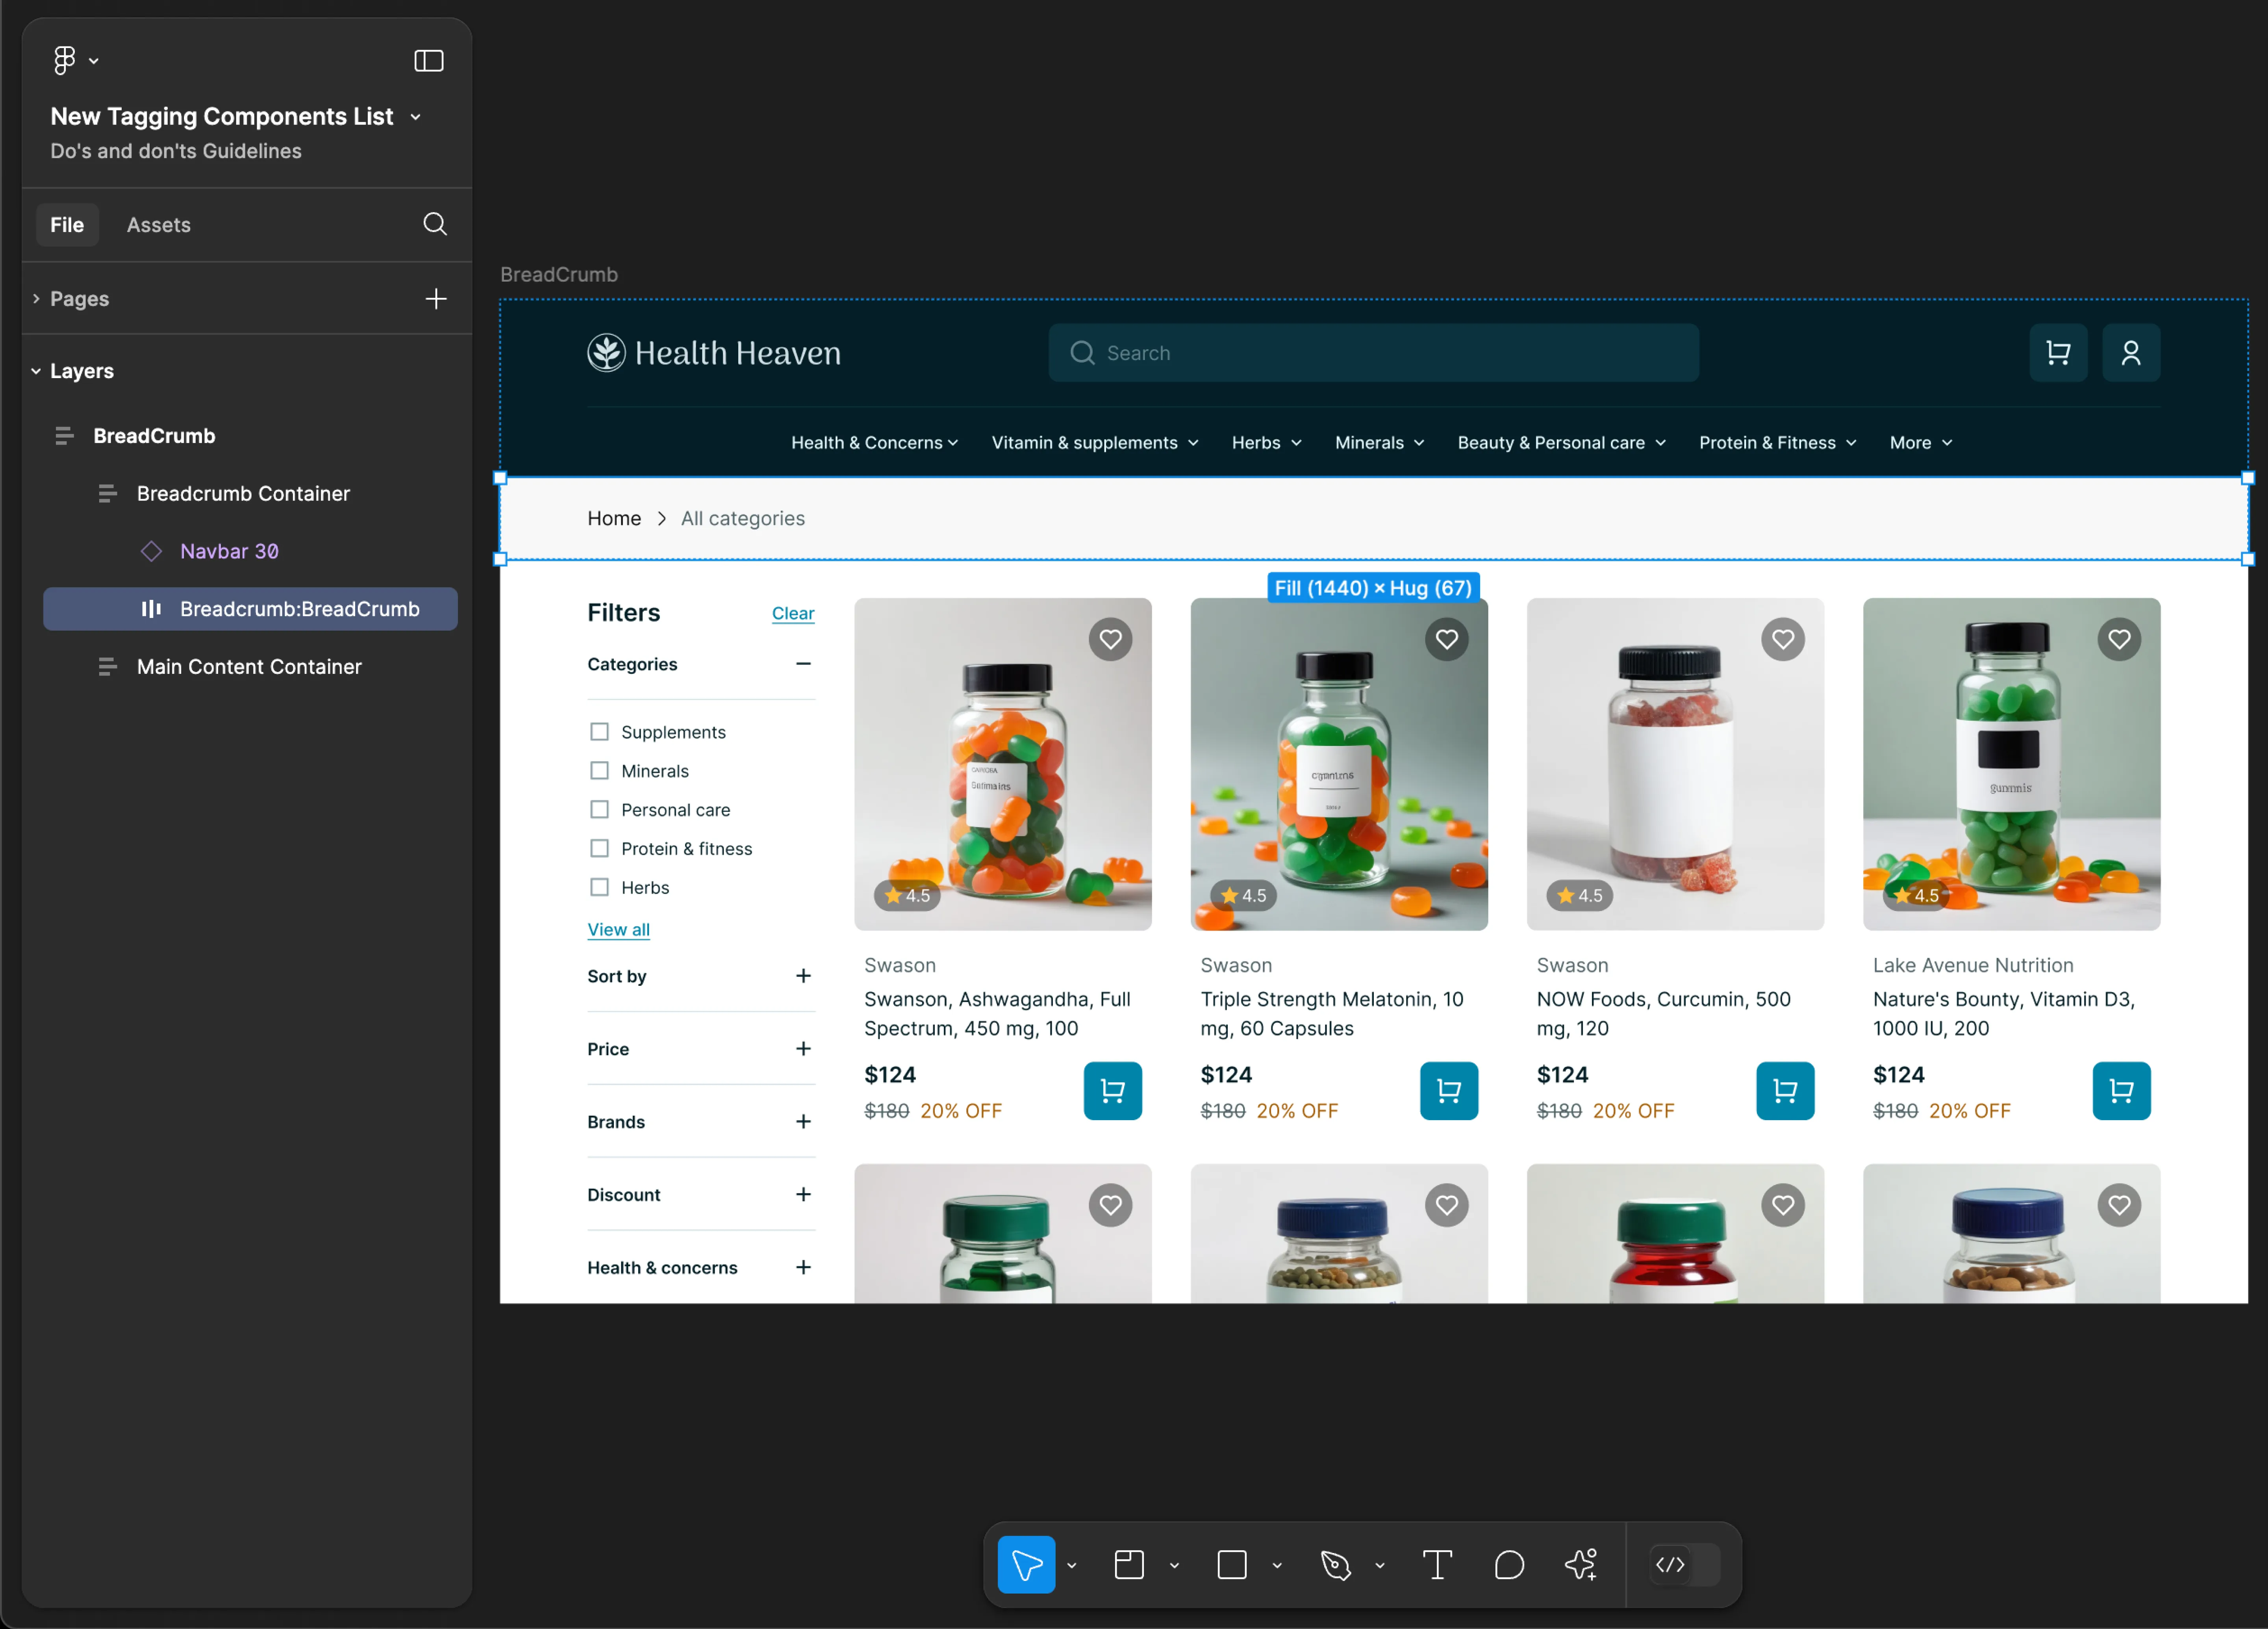The width and height of the screenshot is (2268, 1629).
Task: Switch to the File tab
Action: click(67, 225)
